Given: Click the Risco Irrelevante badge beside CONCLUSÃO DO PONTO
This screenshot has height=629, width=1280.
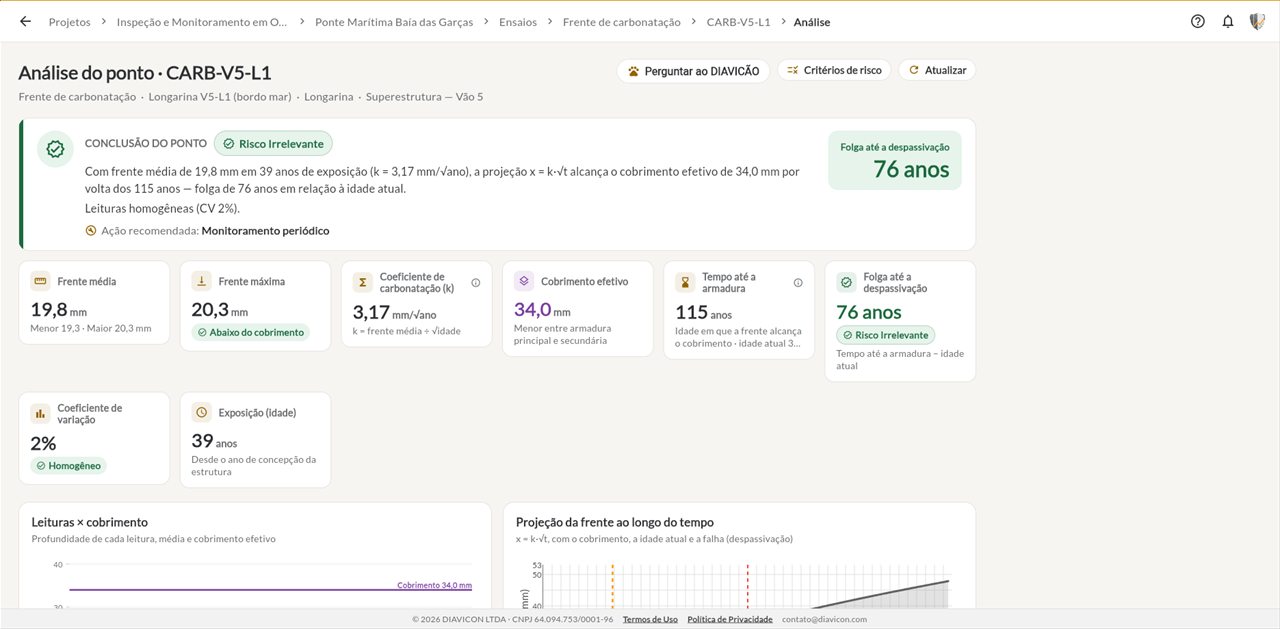Looking at the screenshot, I should pyautogui.click(x=273, y=143).
